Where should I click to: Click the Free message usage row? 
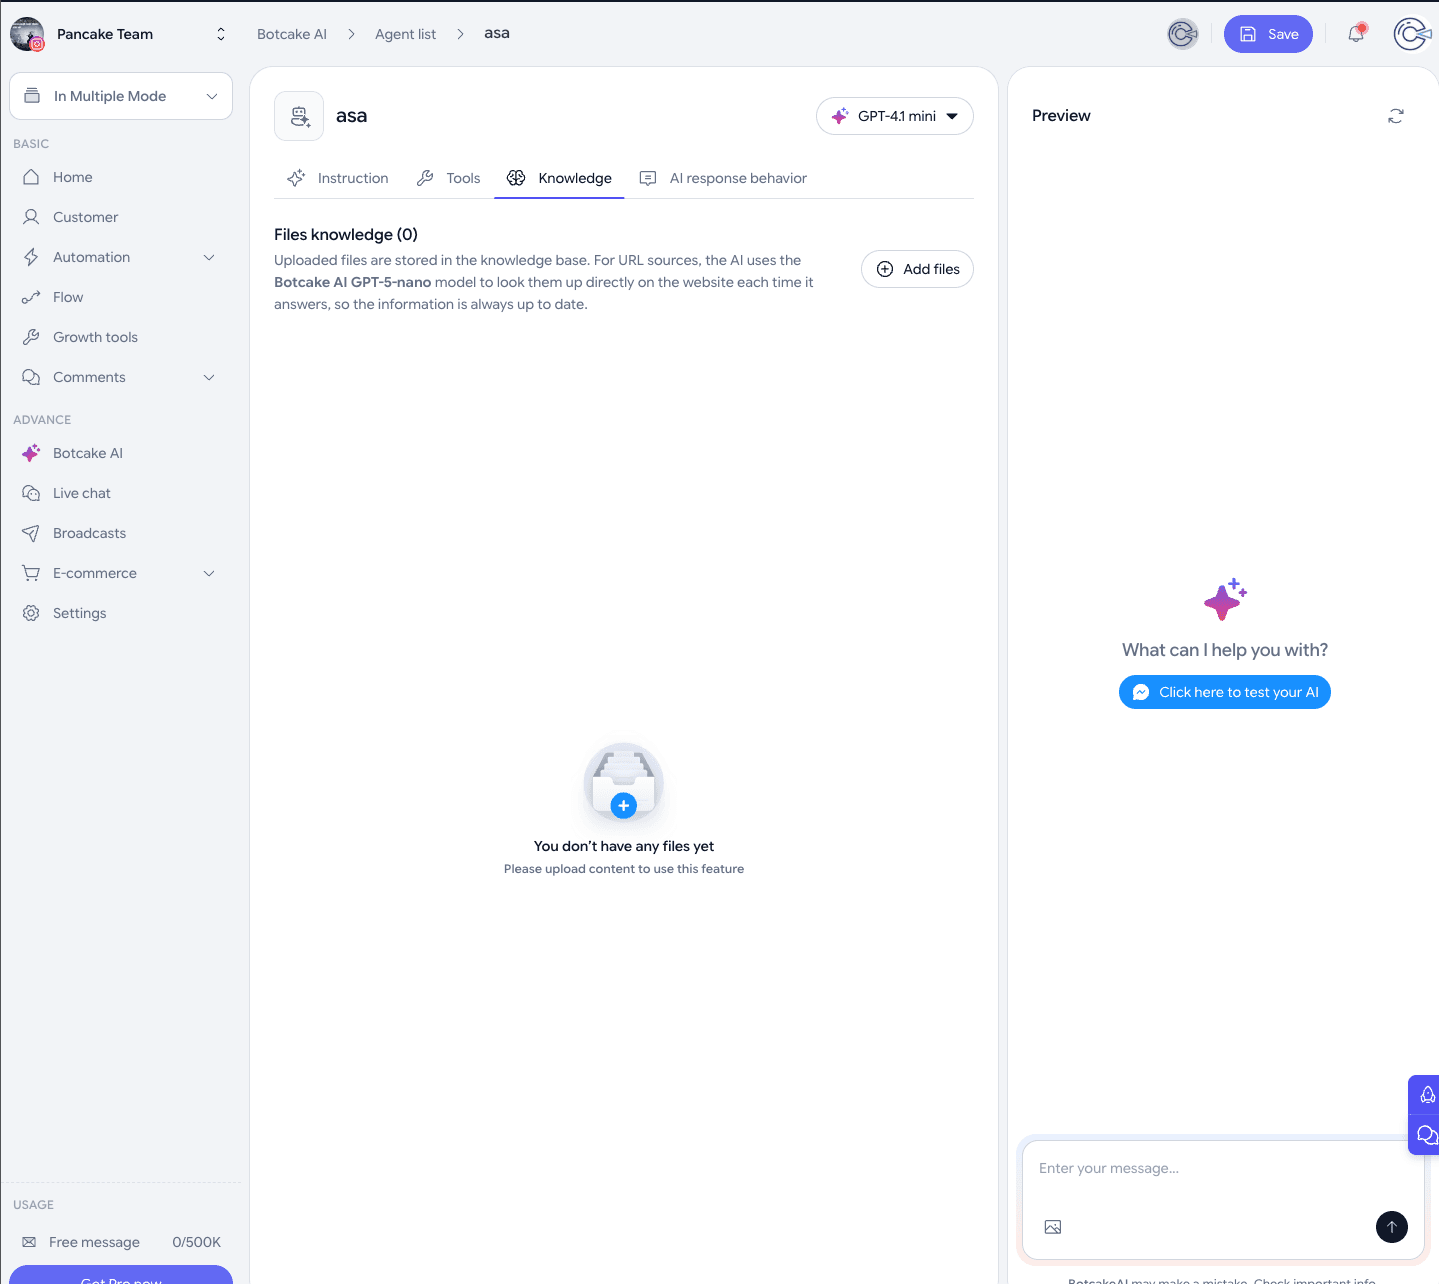(x=121, y=1242)
